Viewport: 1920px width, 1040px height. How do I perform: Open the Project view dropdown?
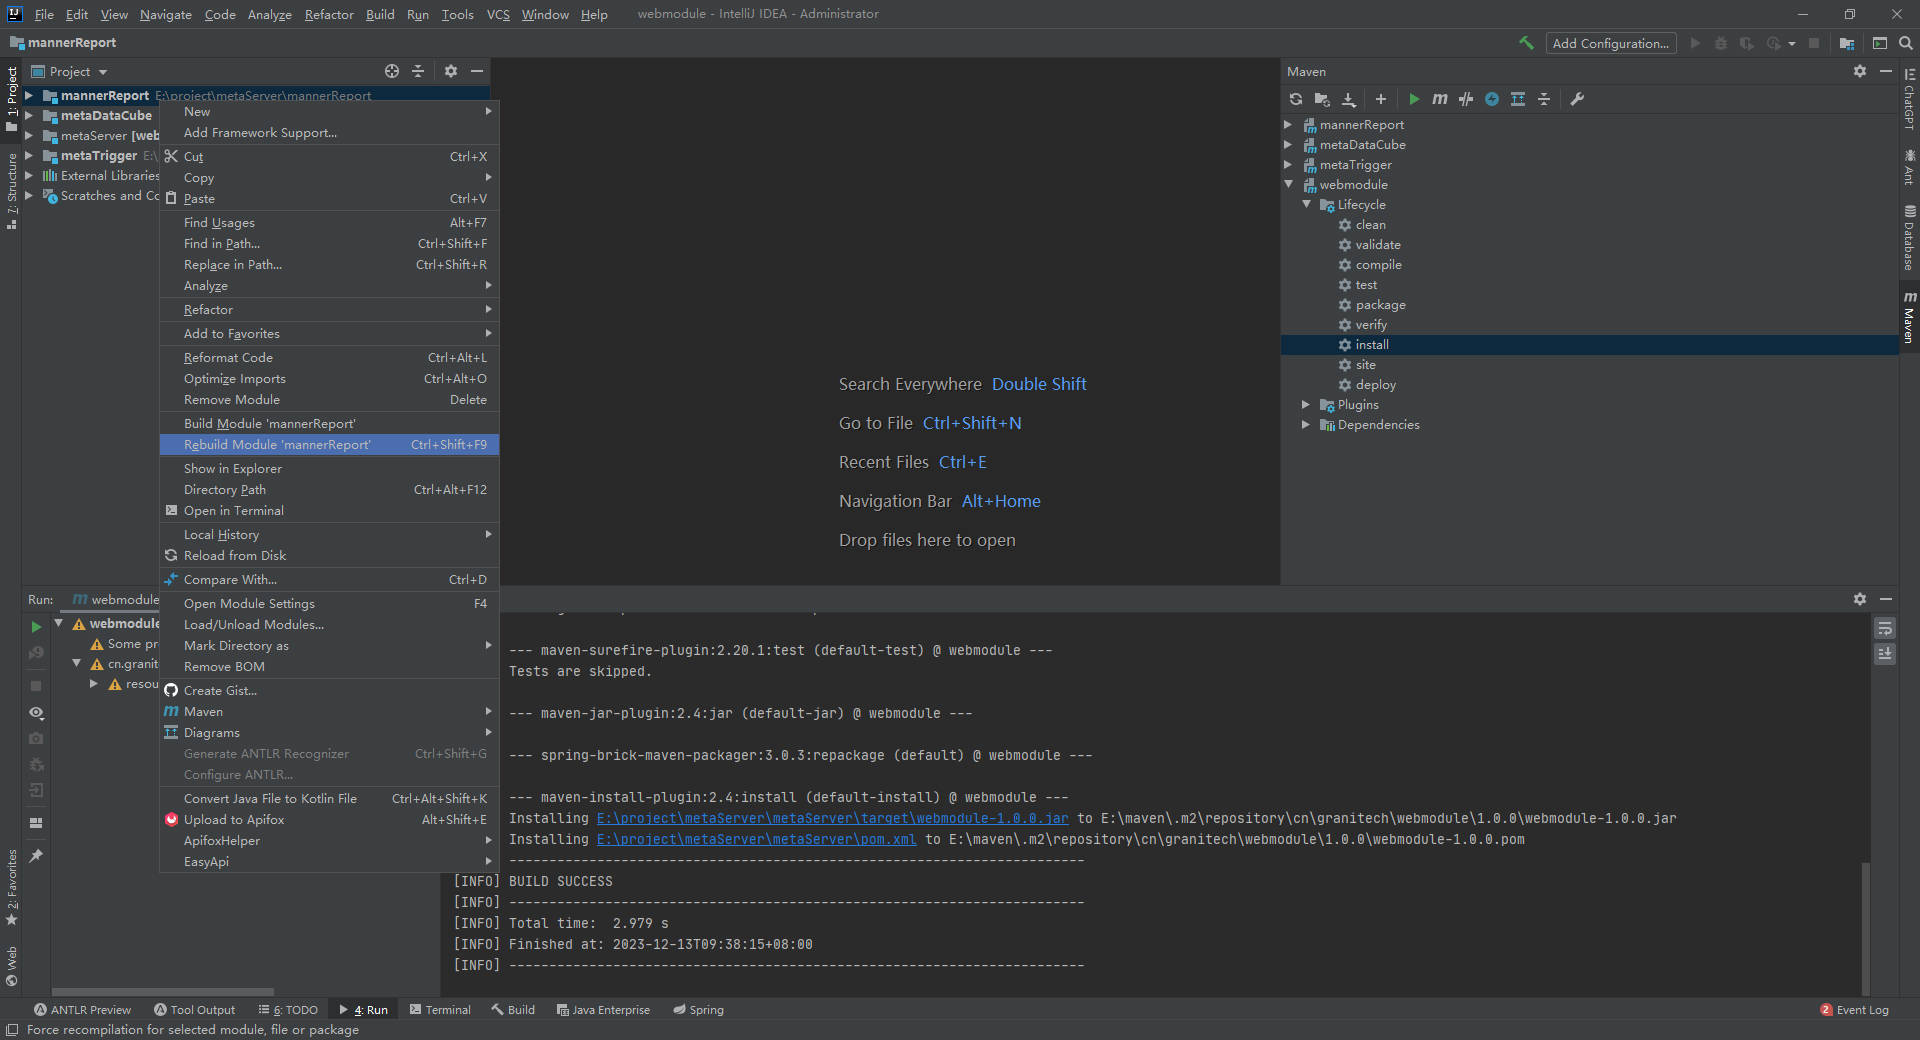[69, 72]
